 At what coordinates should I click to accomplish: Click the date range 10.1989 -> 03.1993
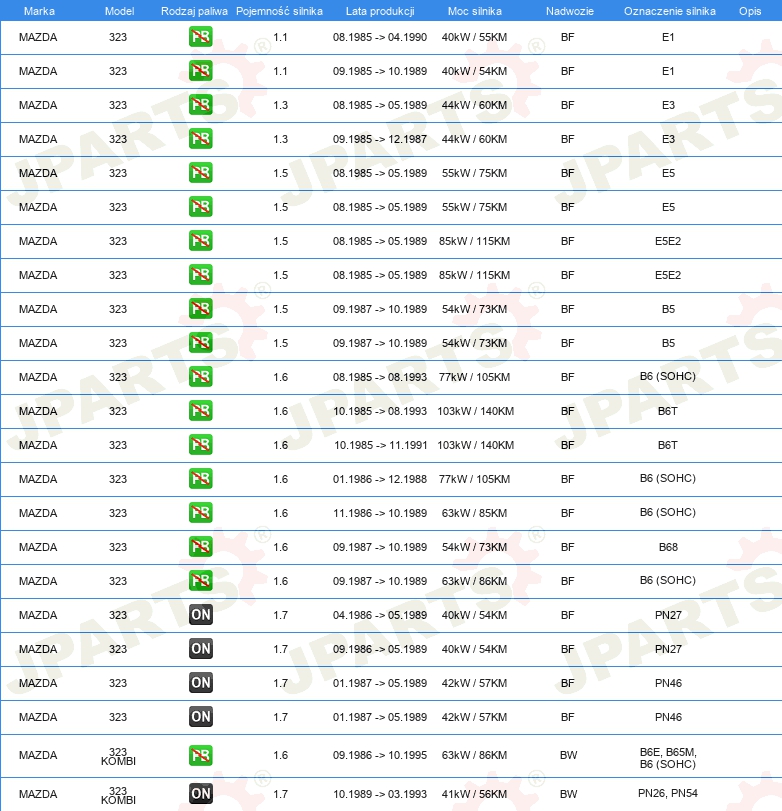pyautogui.click(x=380, y=794)
